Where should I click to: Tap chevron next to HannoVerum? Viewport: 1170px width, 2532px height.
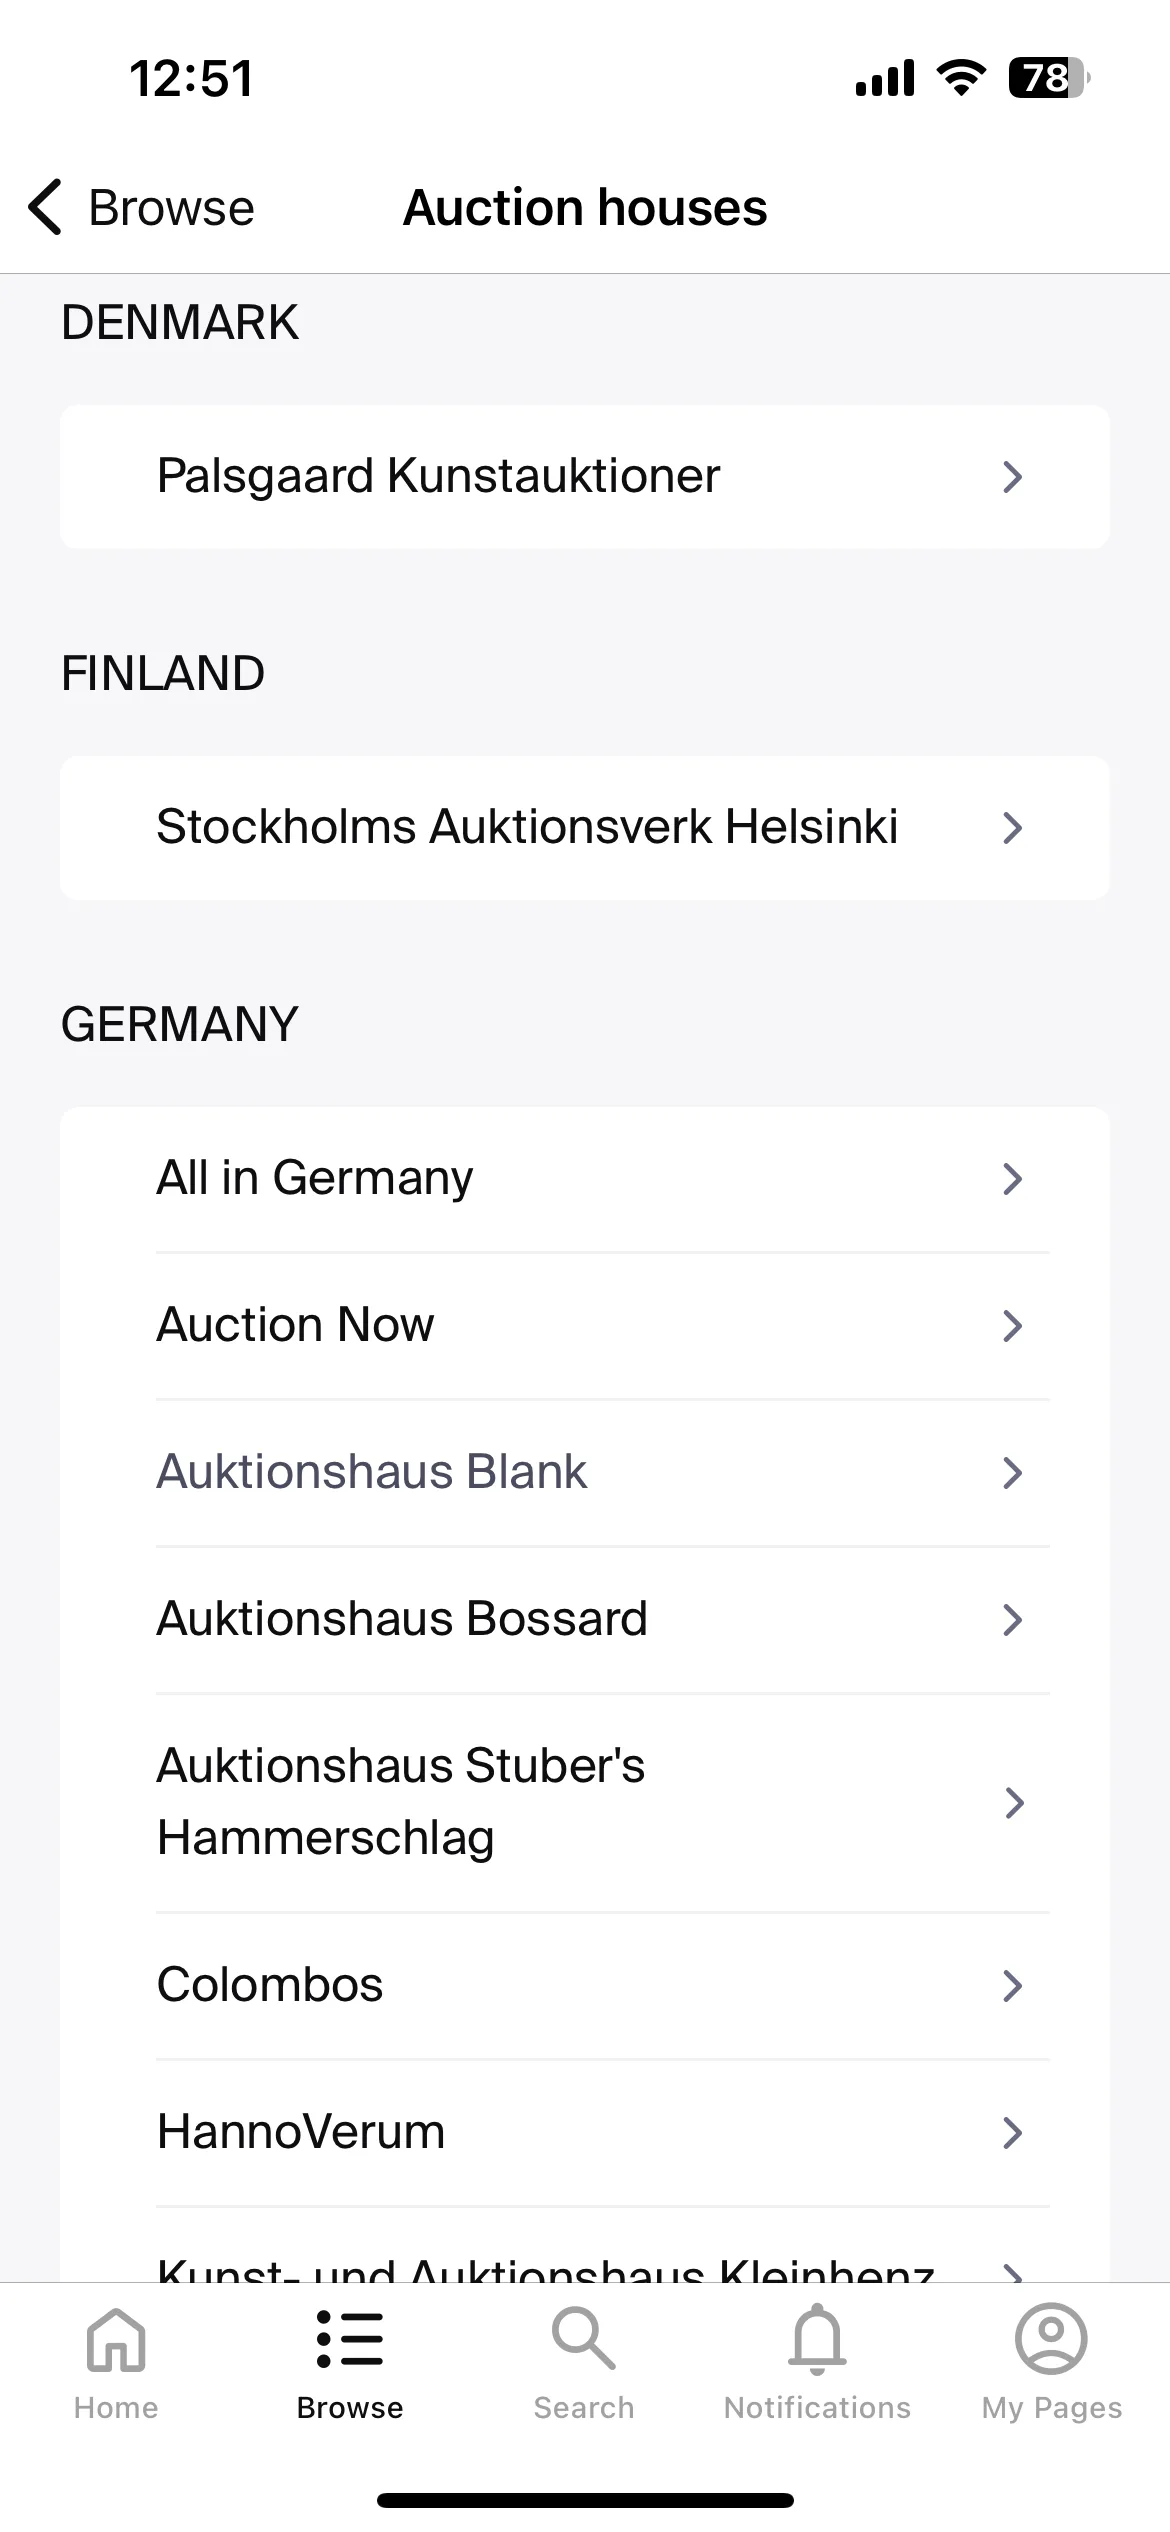coord(1012,2133)
